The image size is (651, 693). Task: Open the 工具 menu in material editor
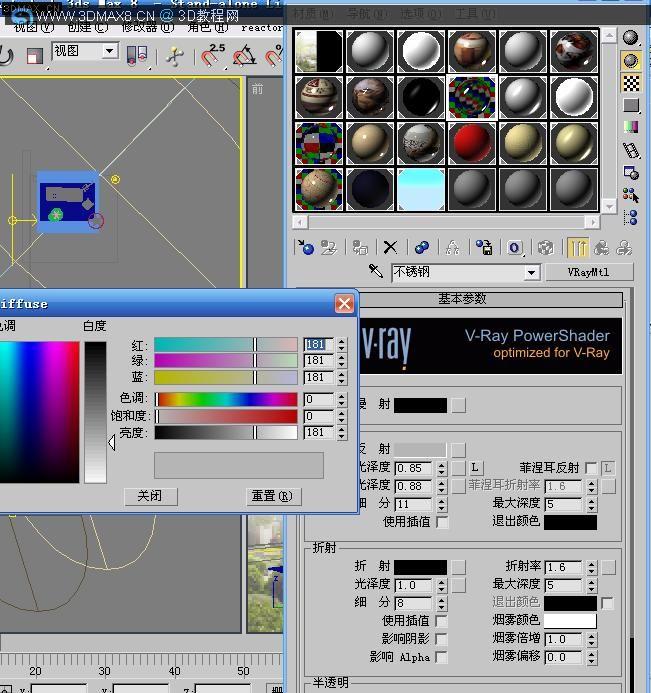(476, 14)
